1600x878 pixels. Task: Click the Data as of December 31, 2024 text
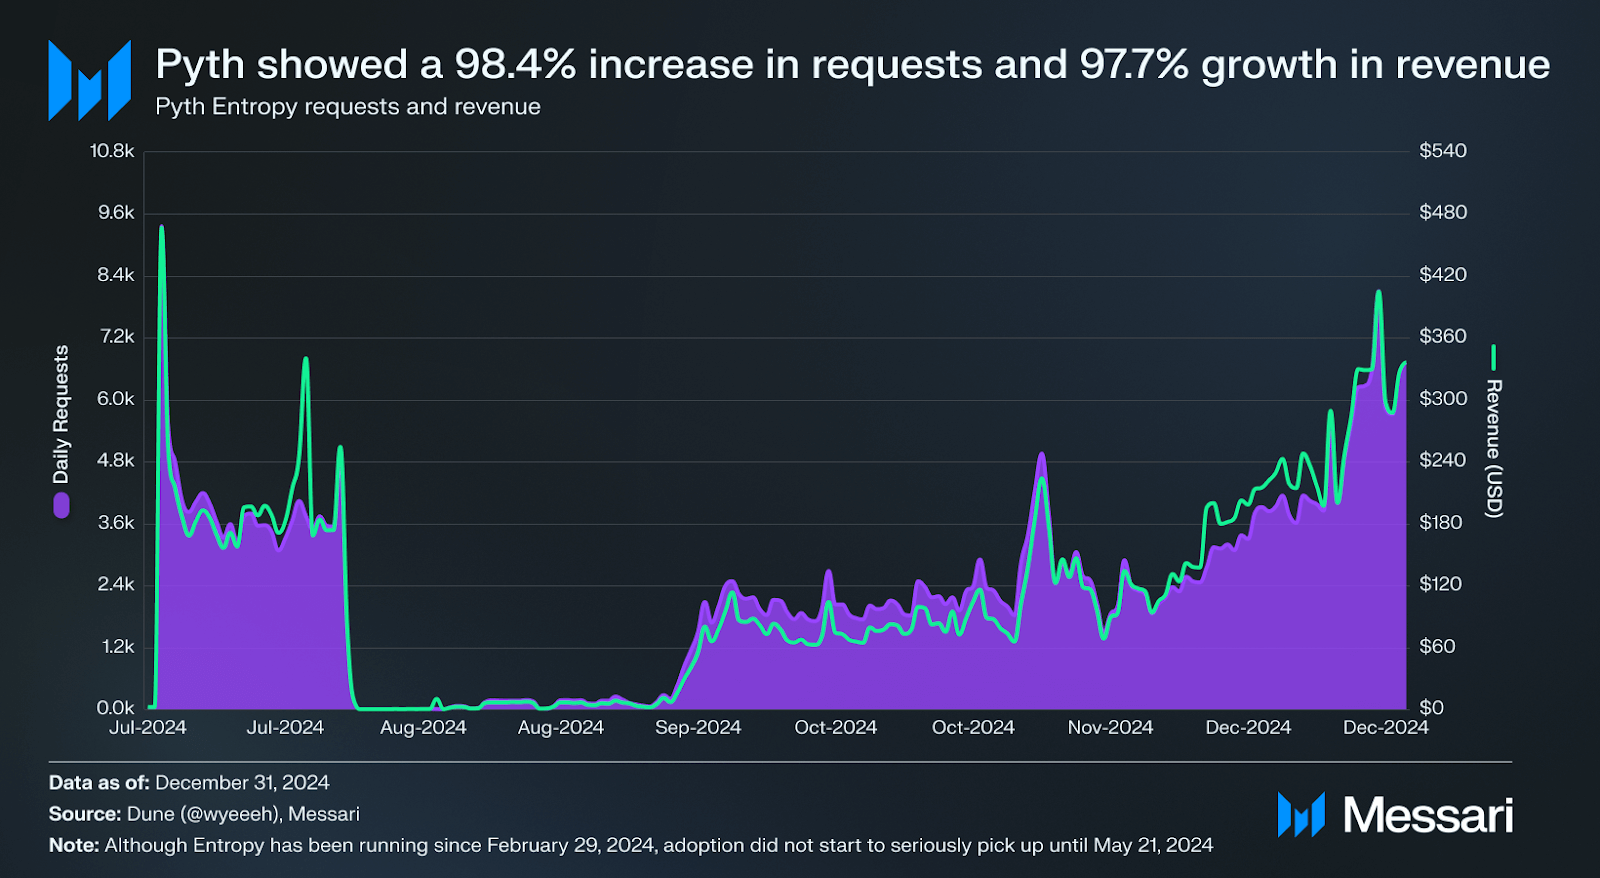(x=189, y=783)
